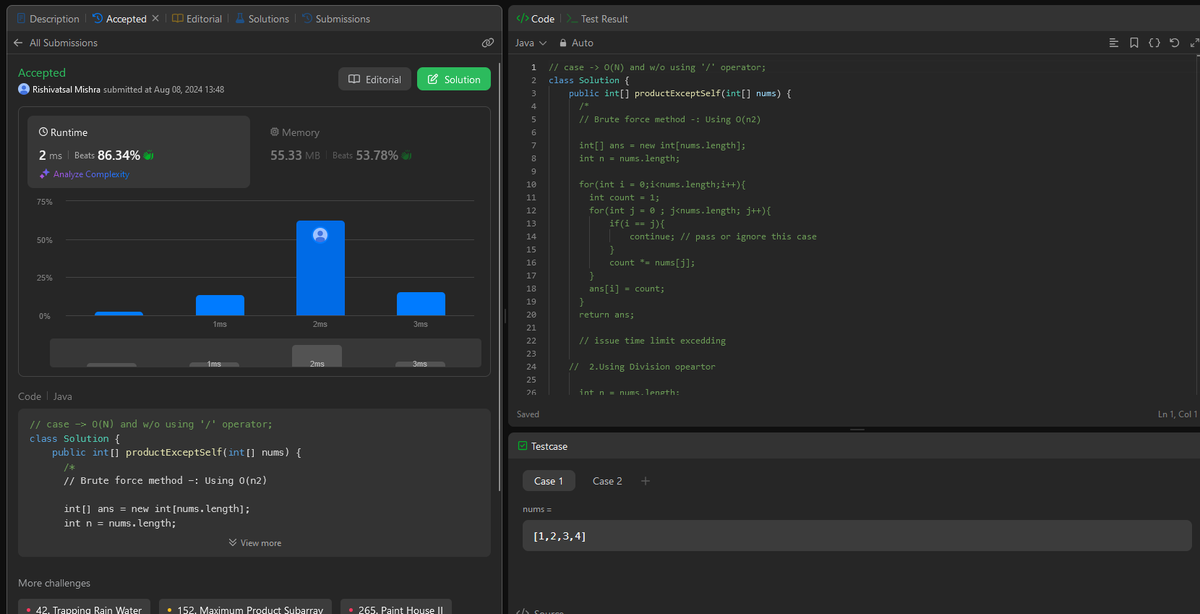This screenshot has height=614, width=1200.
Task: Click the green Solution button
Action: (x=454, y=79)
